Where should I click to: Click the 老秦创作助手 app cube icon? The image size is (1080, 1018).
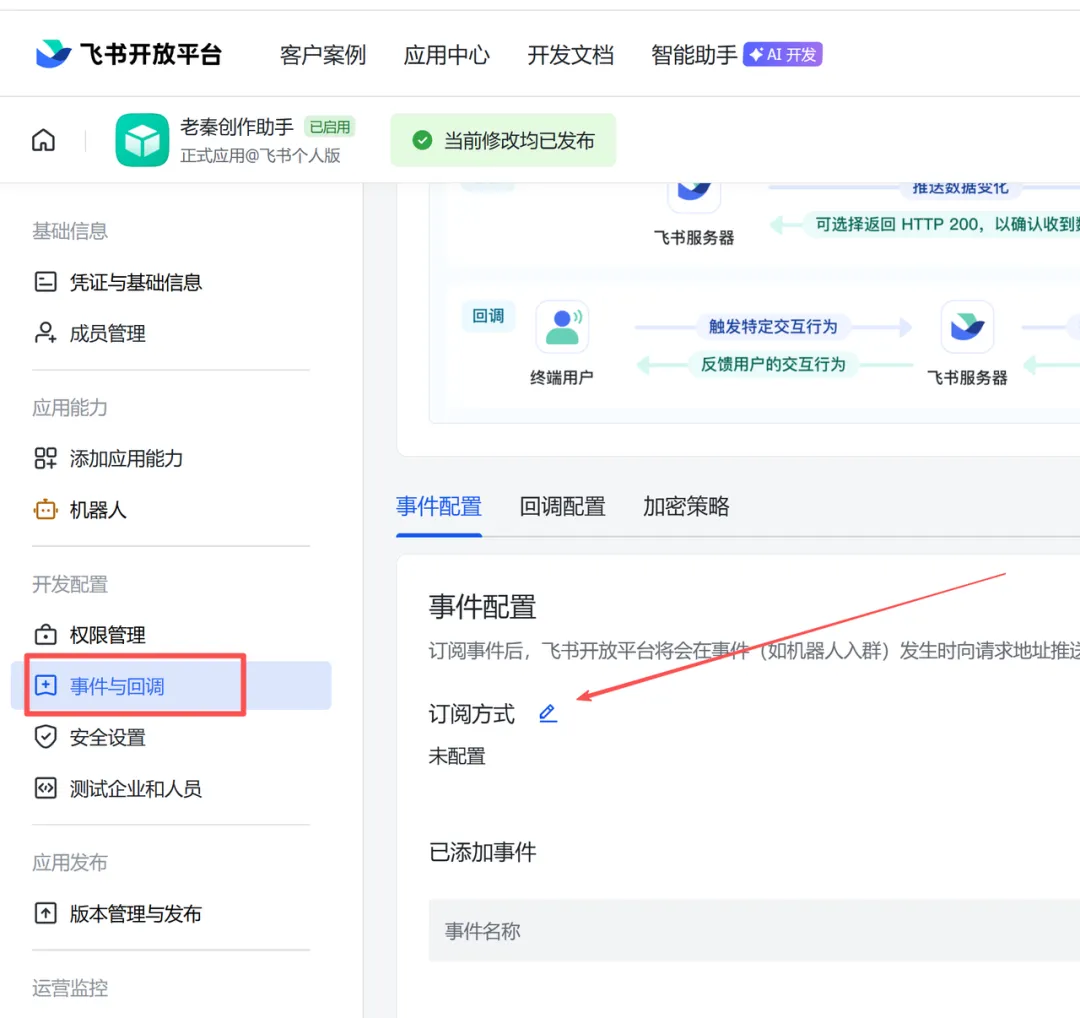pos(142,140)
